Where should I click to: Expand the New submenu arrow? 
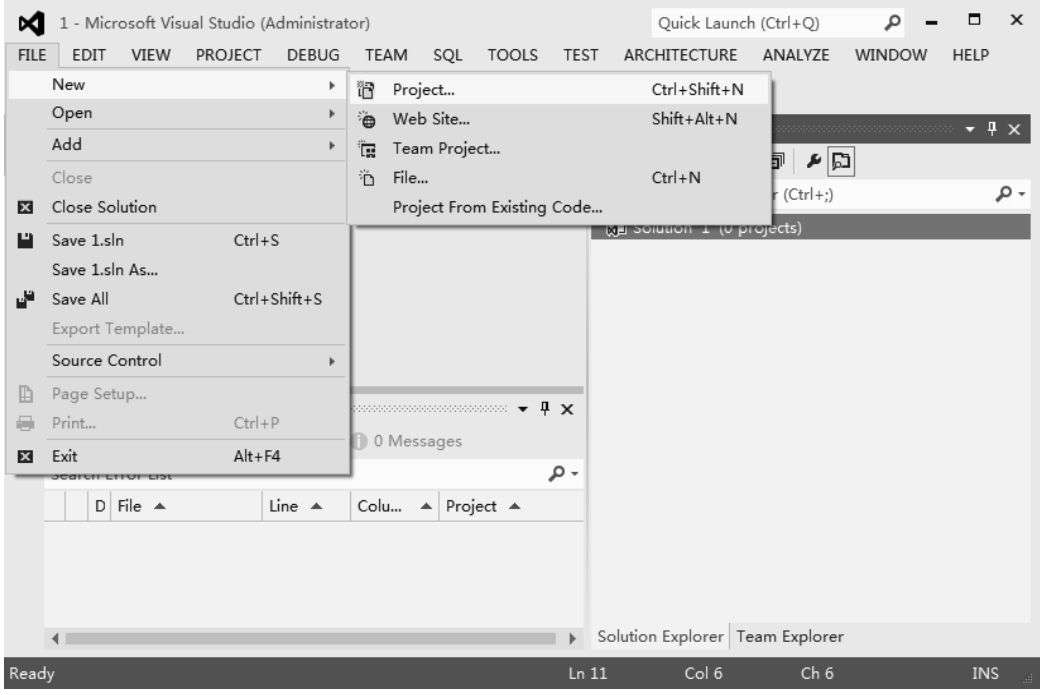pyautogui.click(x=332, y=85)
